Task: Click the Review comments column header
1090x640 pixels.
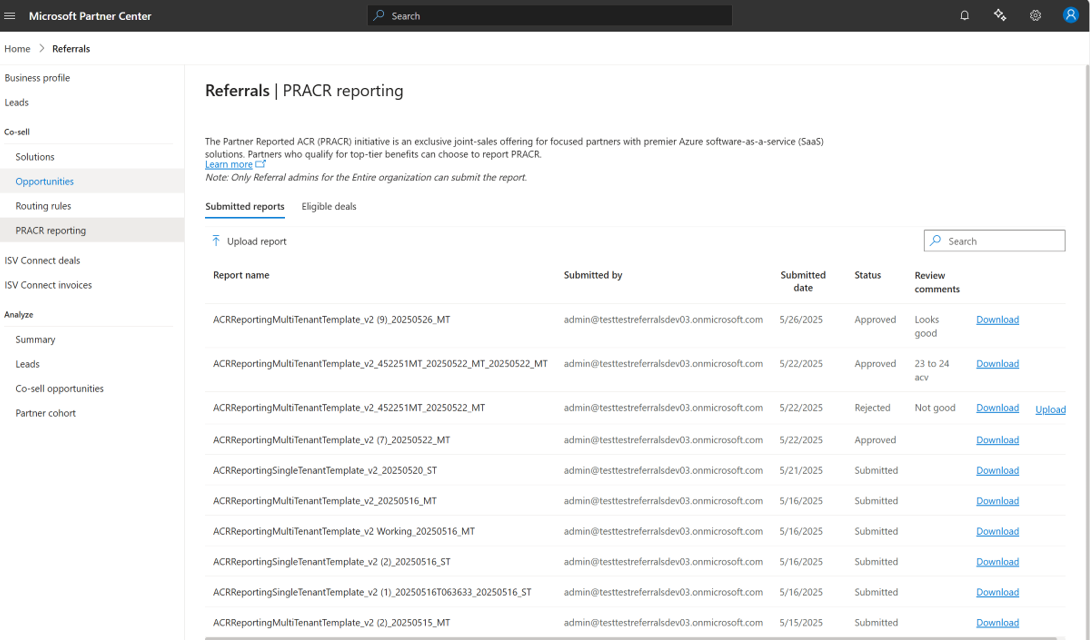Action: click(x=937, y=282)
